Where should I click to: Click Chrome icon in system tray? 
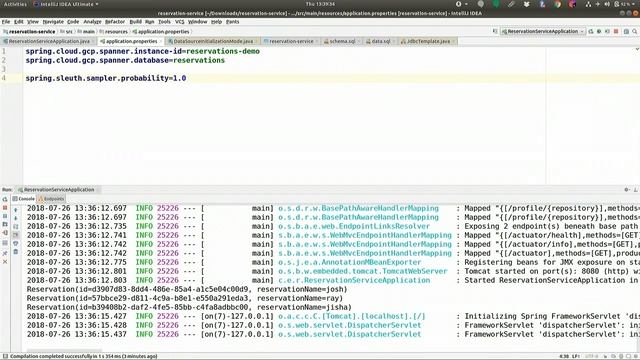(x=557, y=4)
